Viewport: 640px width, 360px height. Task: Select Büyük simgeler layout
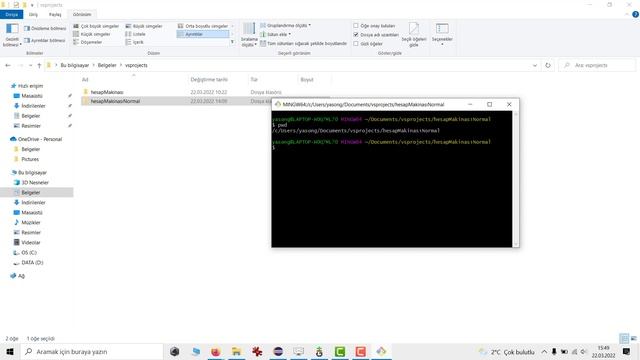pyautogui.click(x=144, y=26)
